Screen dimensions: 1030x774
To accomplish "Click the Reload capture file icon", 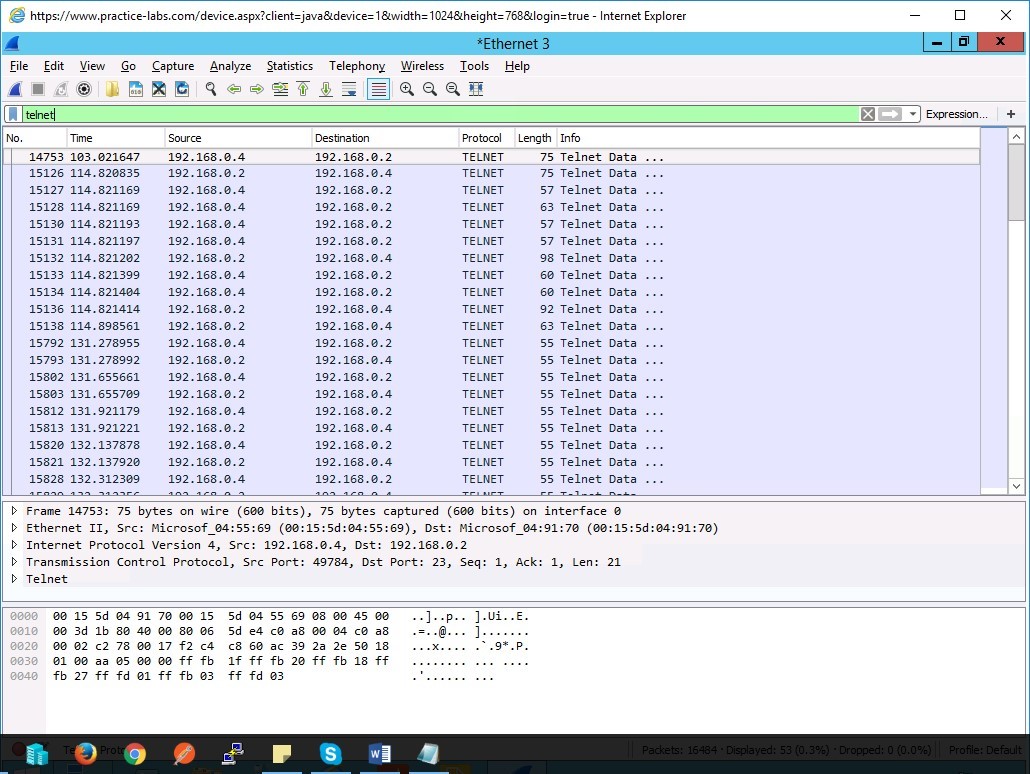I will [x=182, y=89].
